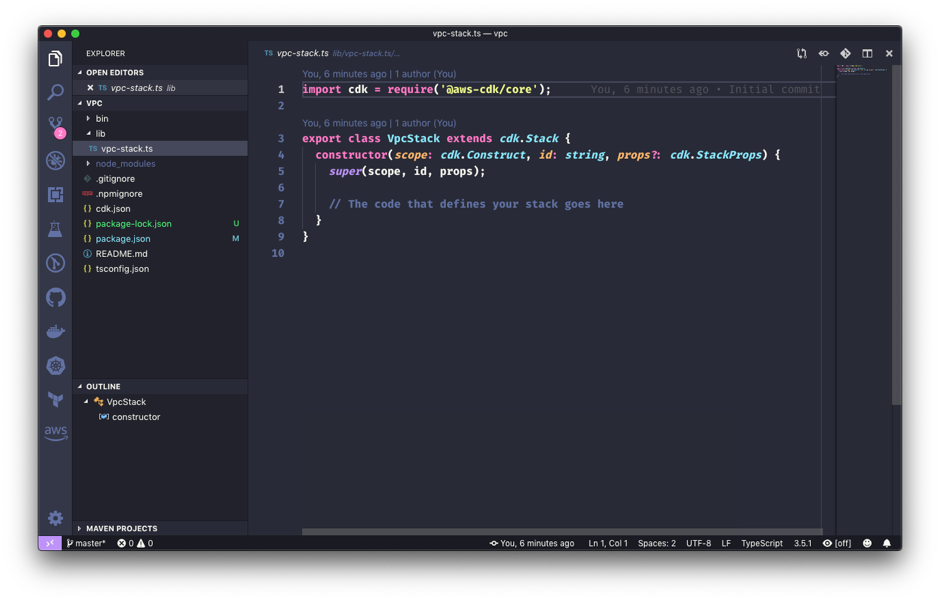
Task: Click the TypeScript version 3.5.1 item
Action: point(802,543)
